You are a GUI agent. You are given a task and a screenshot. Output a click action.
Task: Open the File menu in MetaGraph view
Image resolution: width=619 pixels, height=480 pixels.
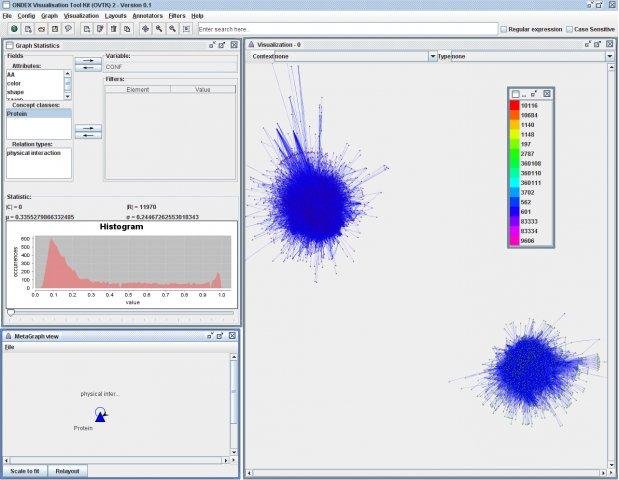pos(10,347)
